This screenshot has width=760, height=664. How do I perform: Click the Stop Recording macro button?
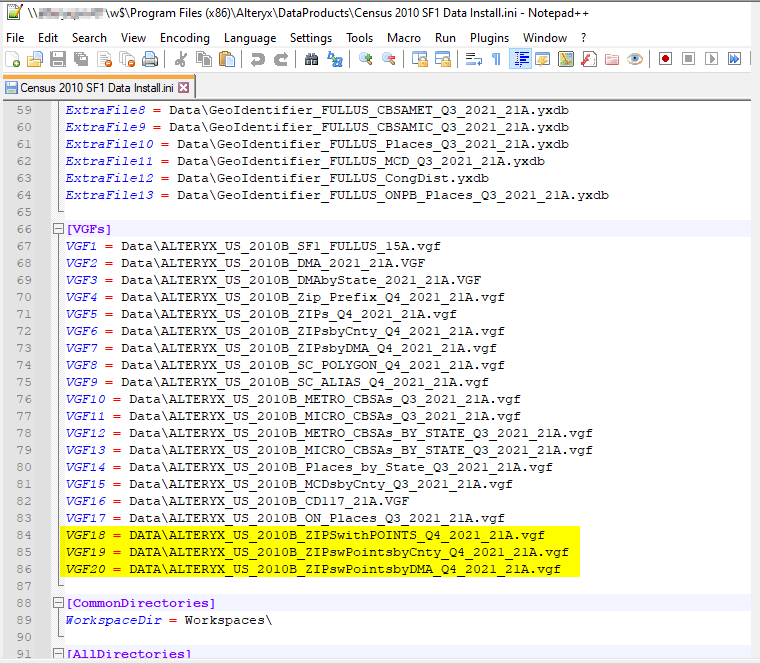(688, 59)
